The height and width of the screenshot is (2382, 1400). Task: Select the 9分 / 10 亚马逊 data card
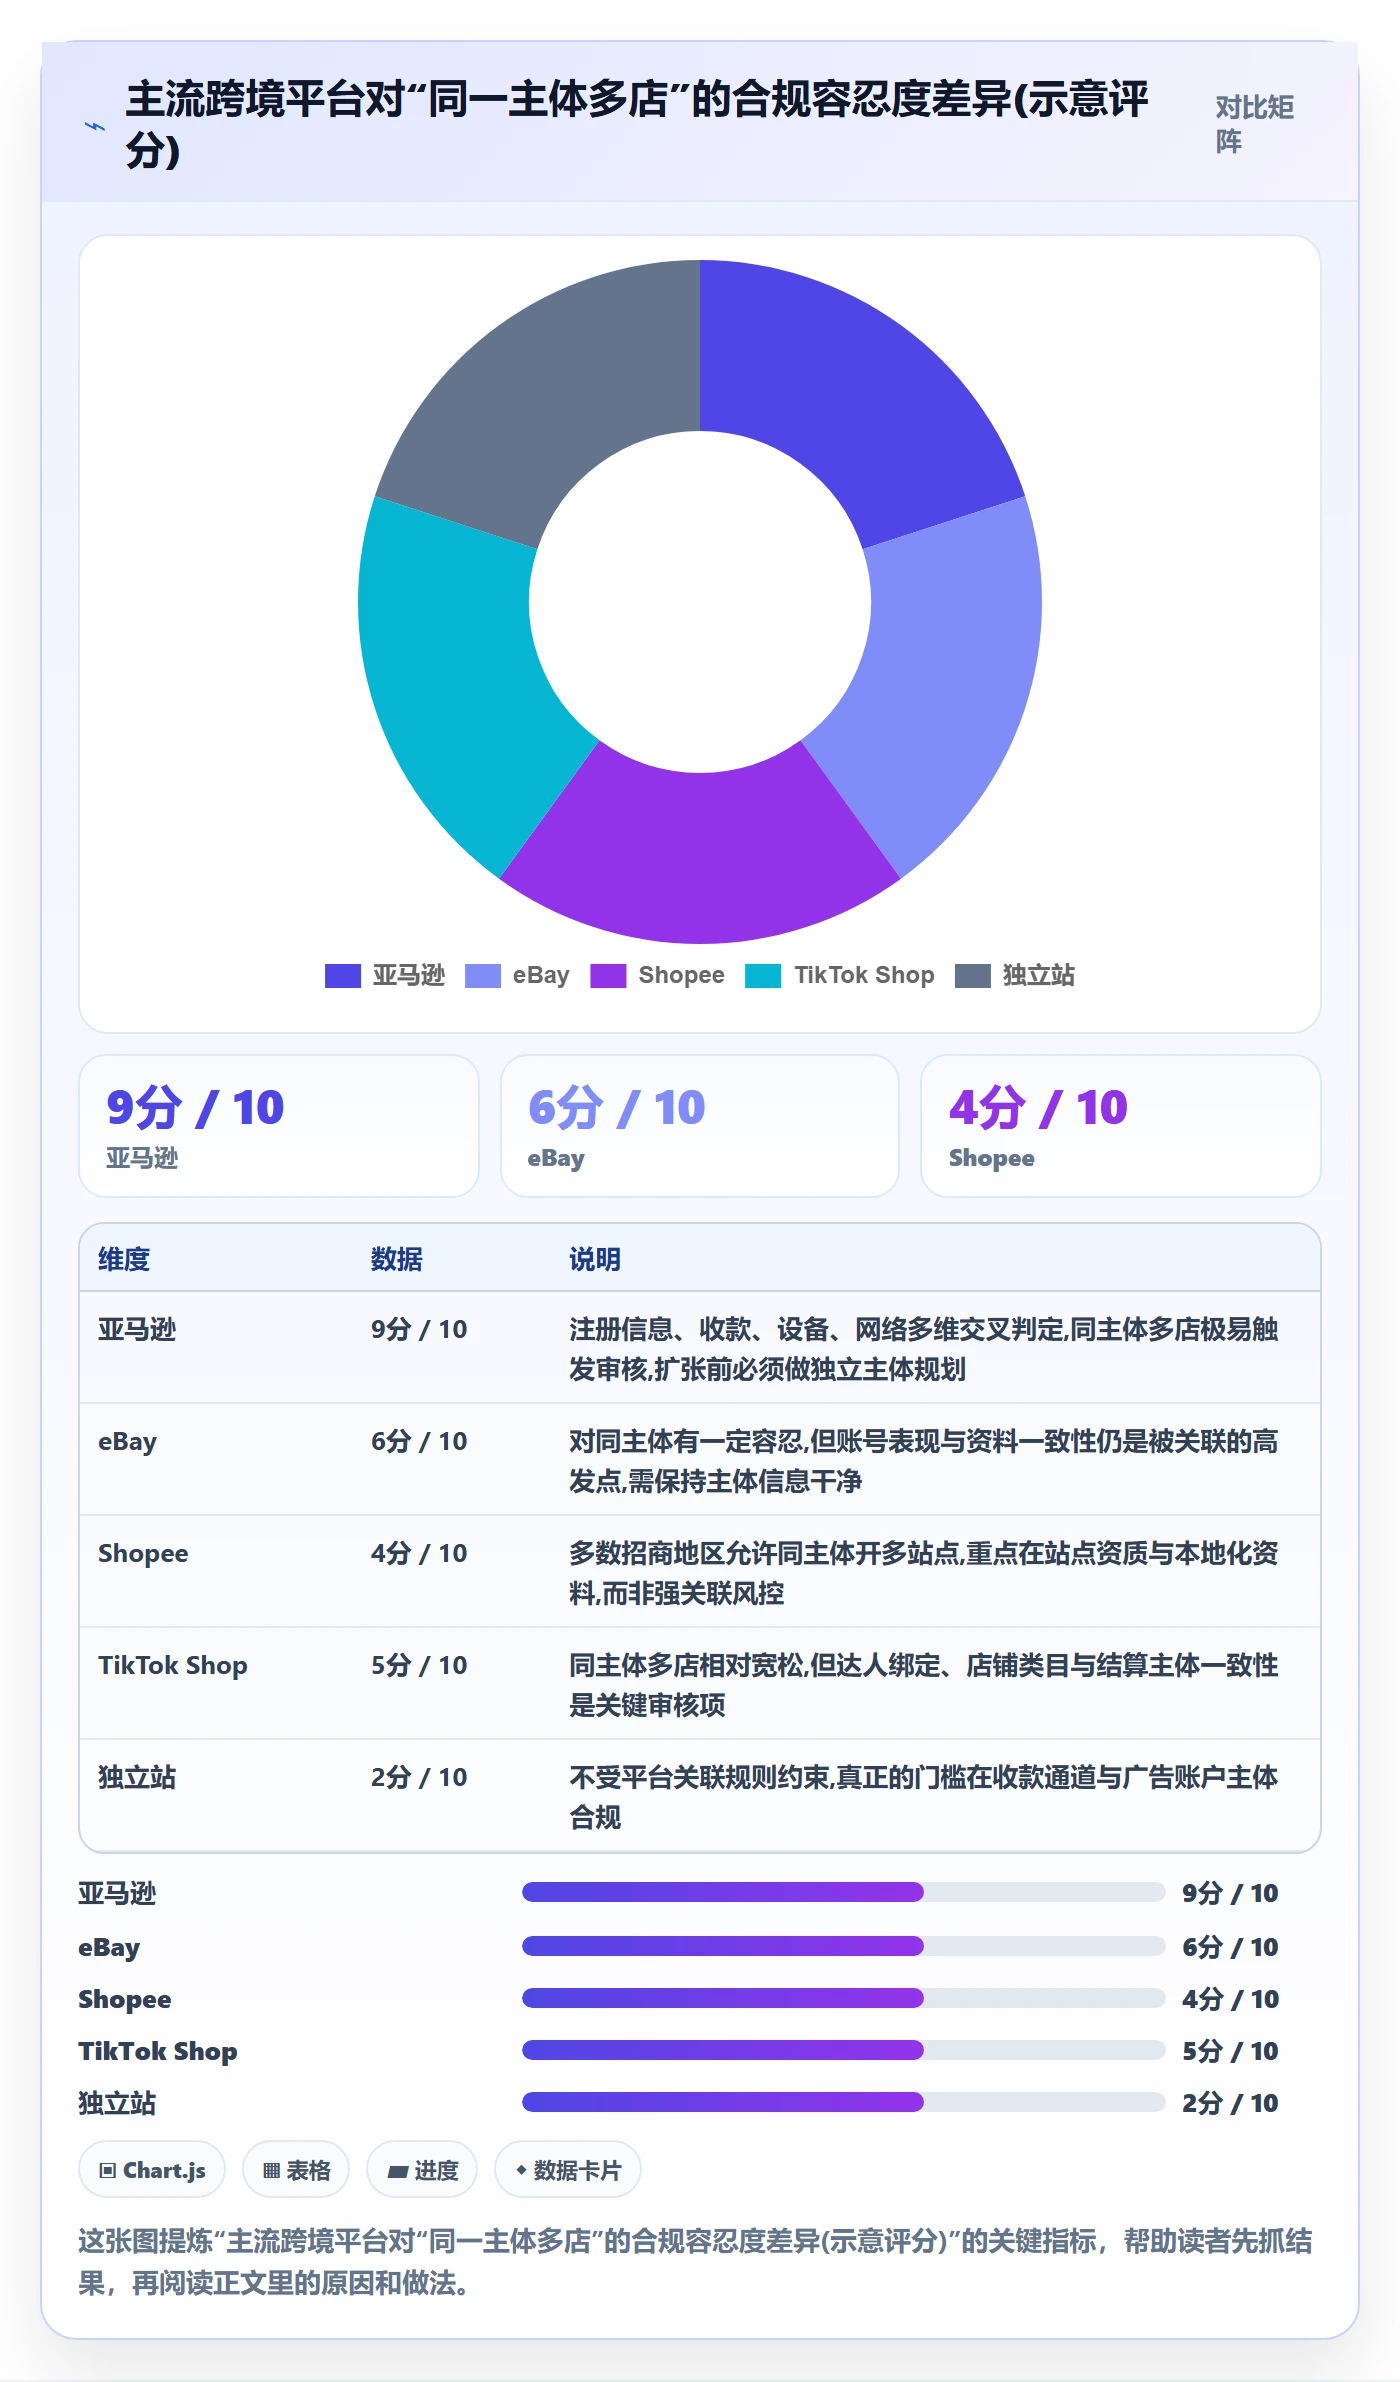[x=279, y=1126]
